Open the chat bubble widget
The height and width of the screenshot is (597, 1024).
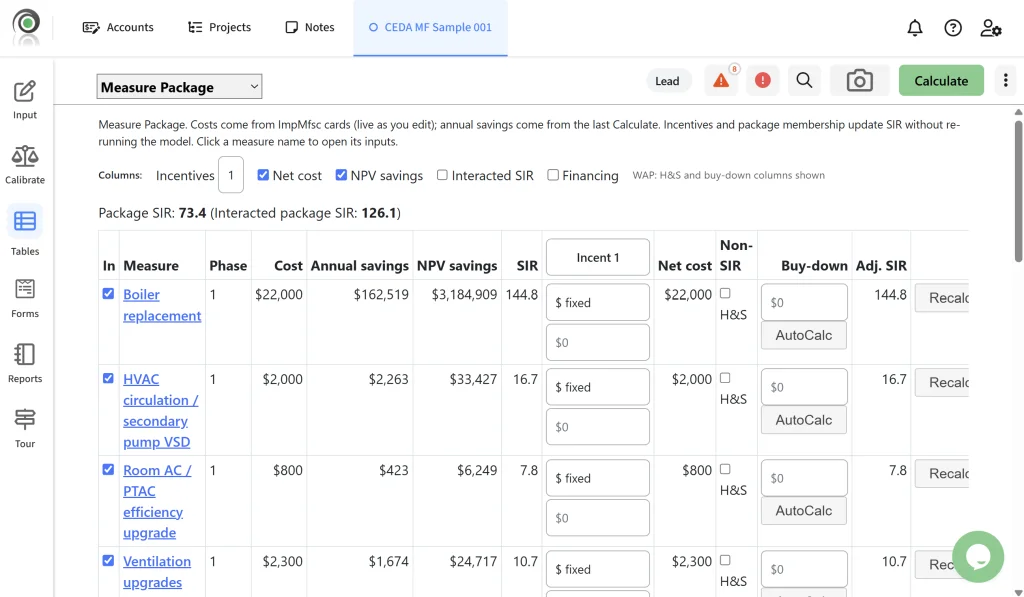coord(978,557)
